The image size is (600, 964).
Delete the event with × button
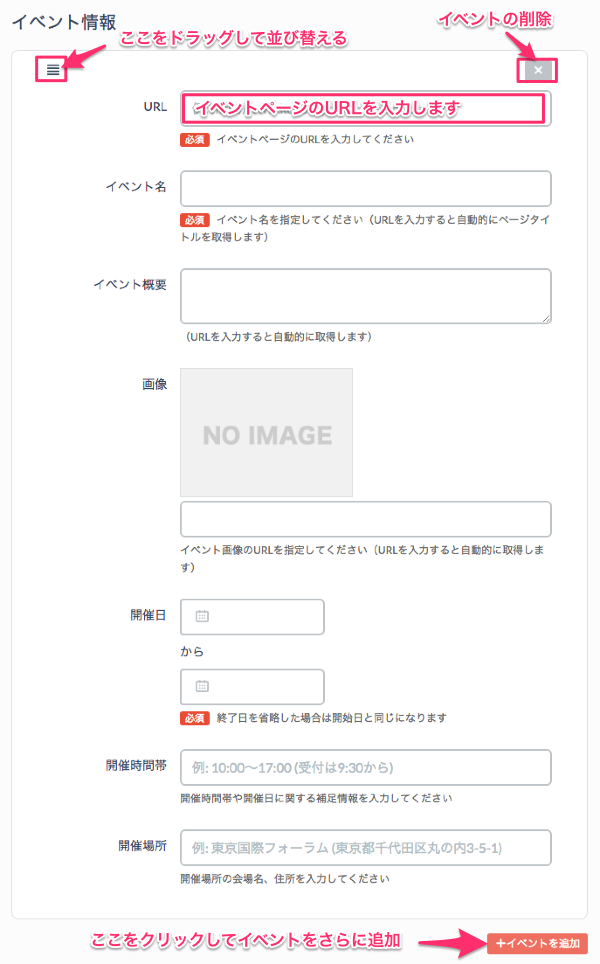point(538,70)
